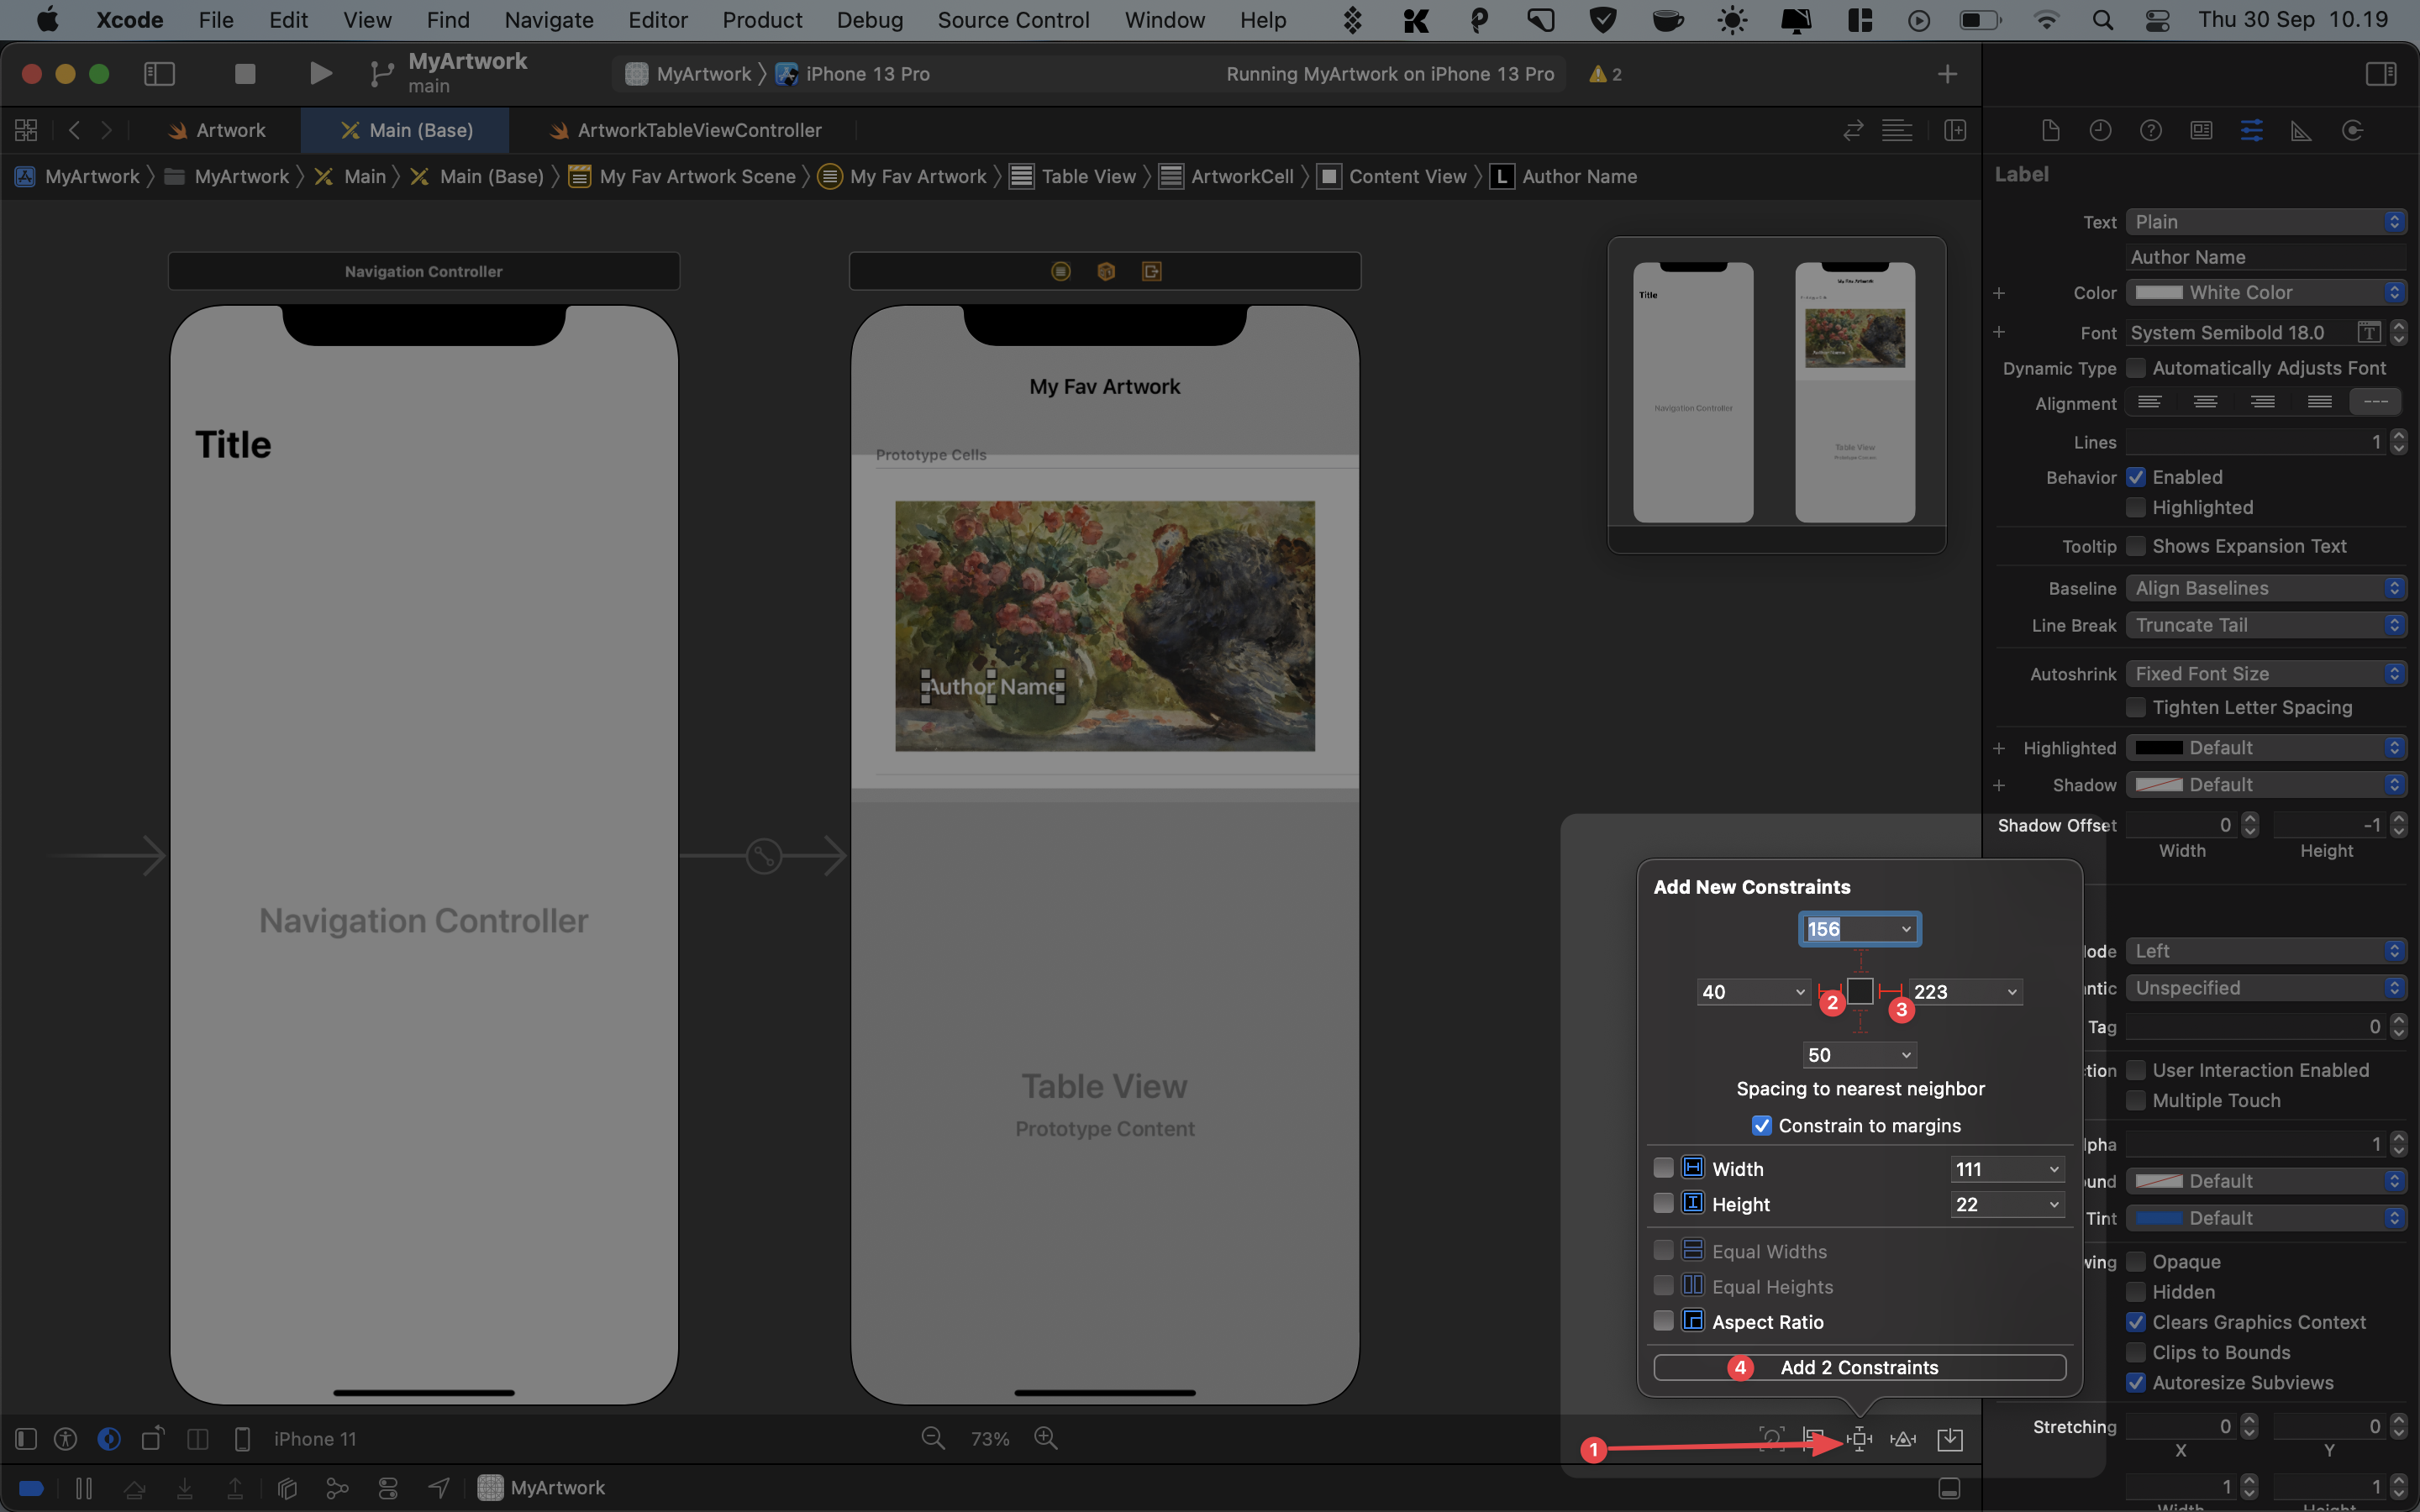Viewport: 2420px width, 1512px height.
Task: Toggle the top spacing constraint strut
Action: (x=1860, y=962)
